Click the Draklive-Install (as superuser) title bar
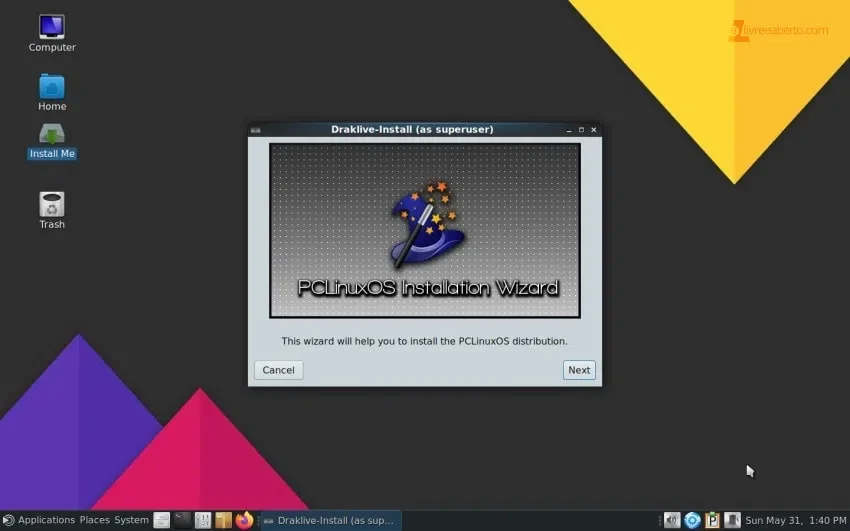Screen dimensions: 850x531 click(412, 129)
